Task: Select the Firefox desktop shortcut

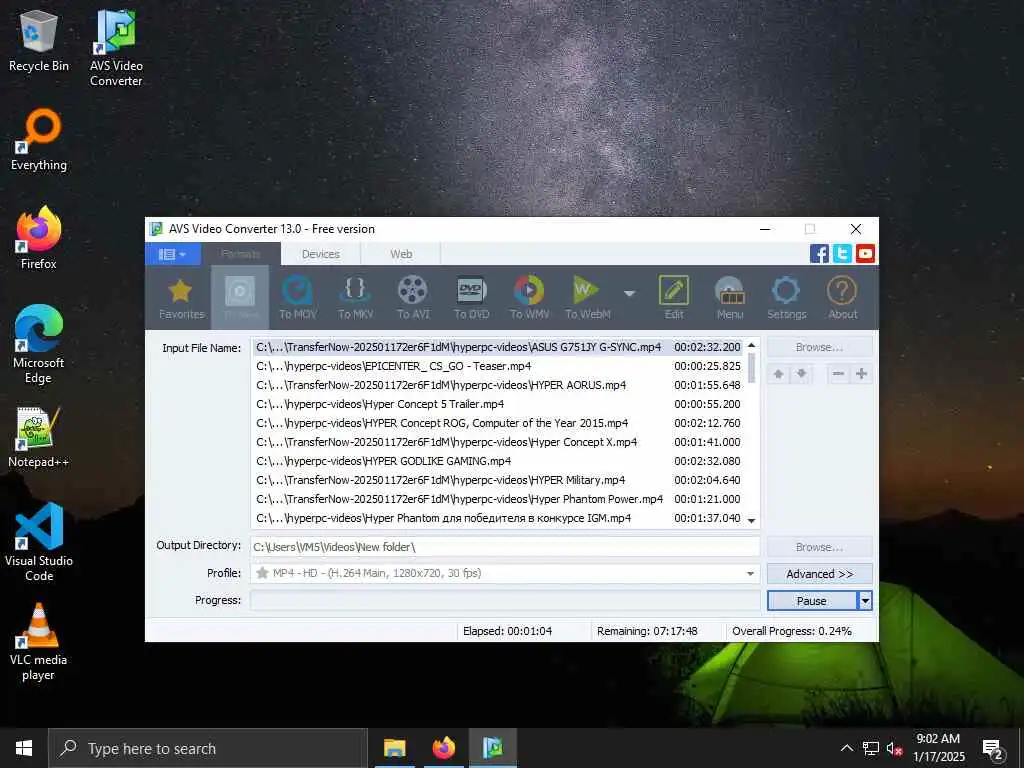Action: click(x=39, y=238)
